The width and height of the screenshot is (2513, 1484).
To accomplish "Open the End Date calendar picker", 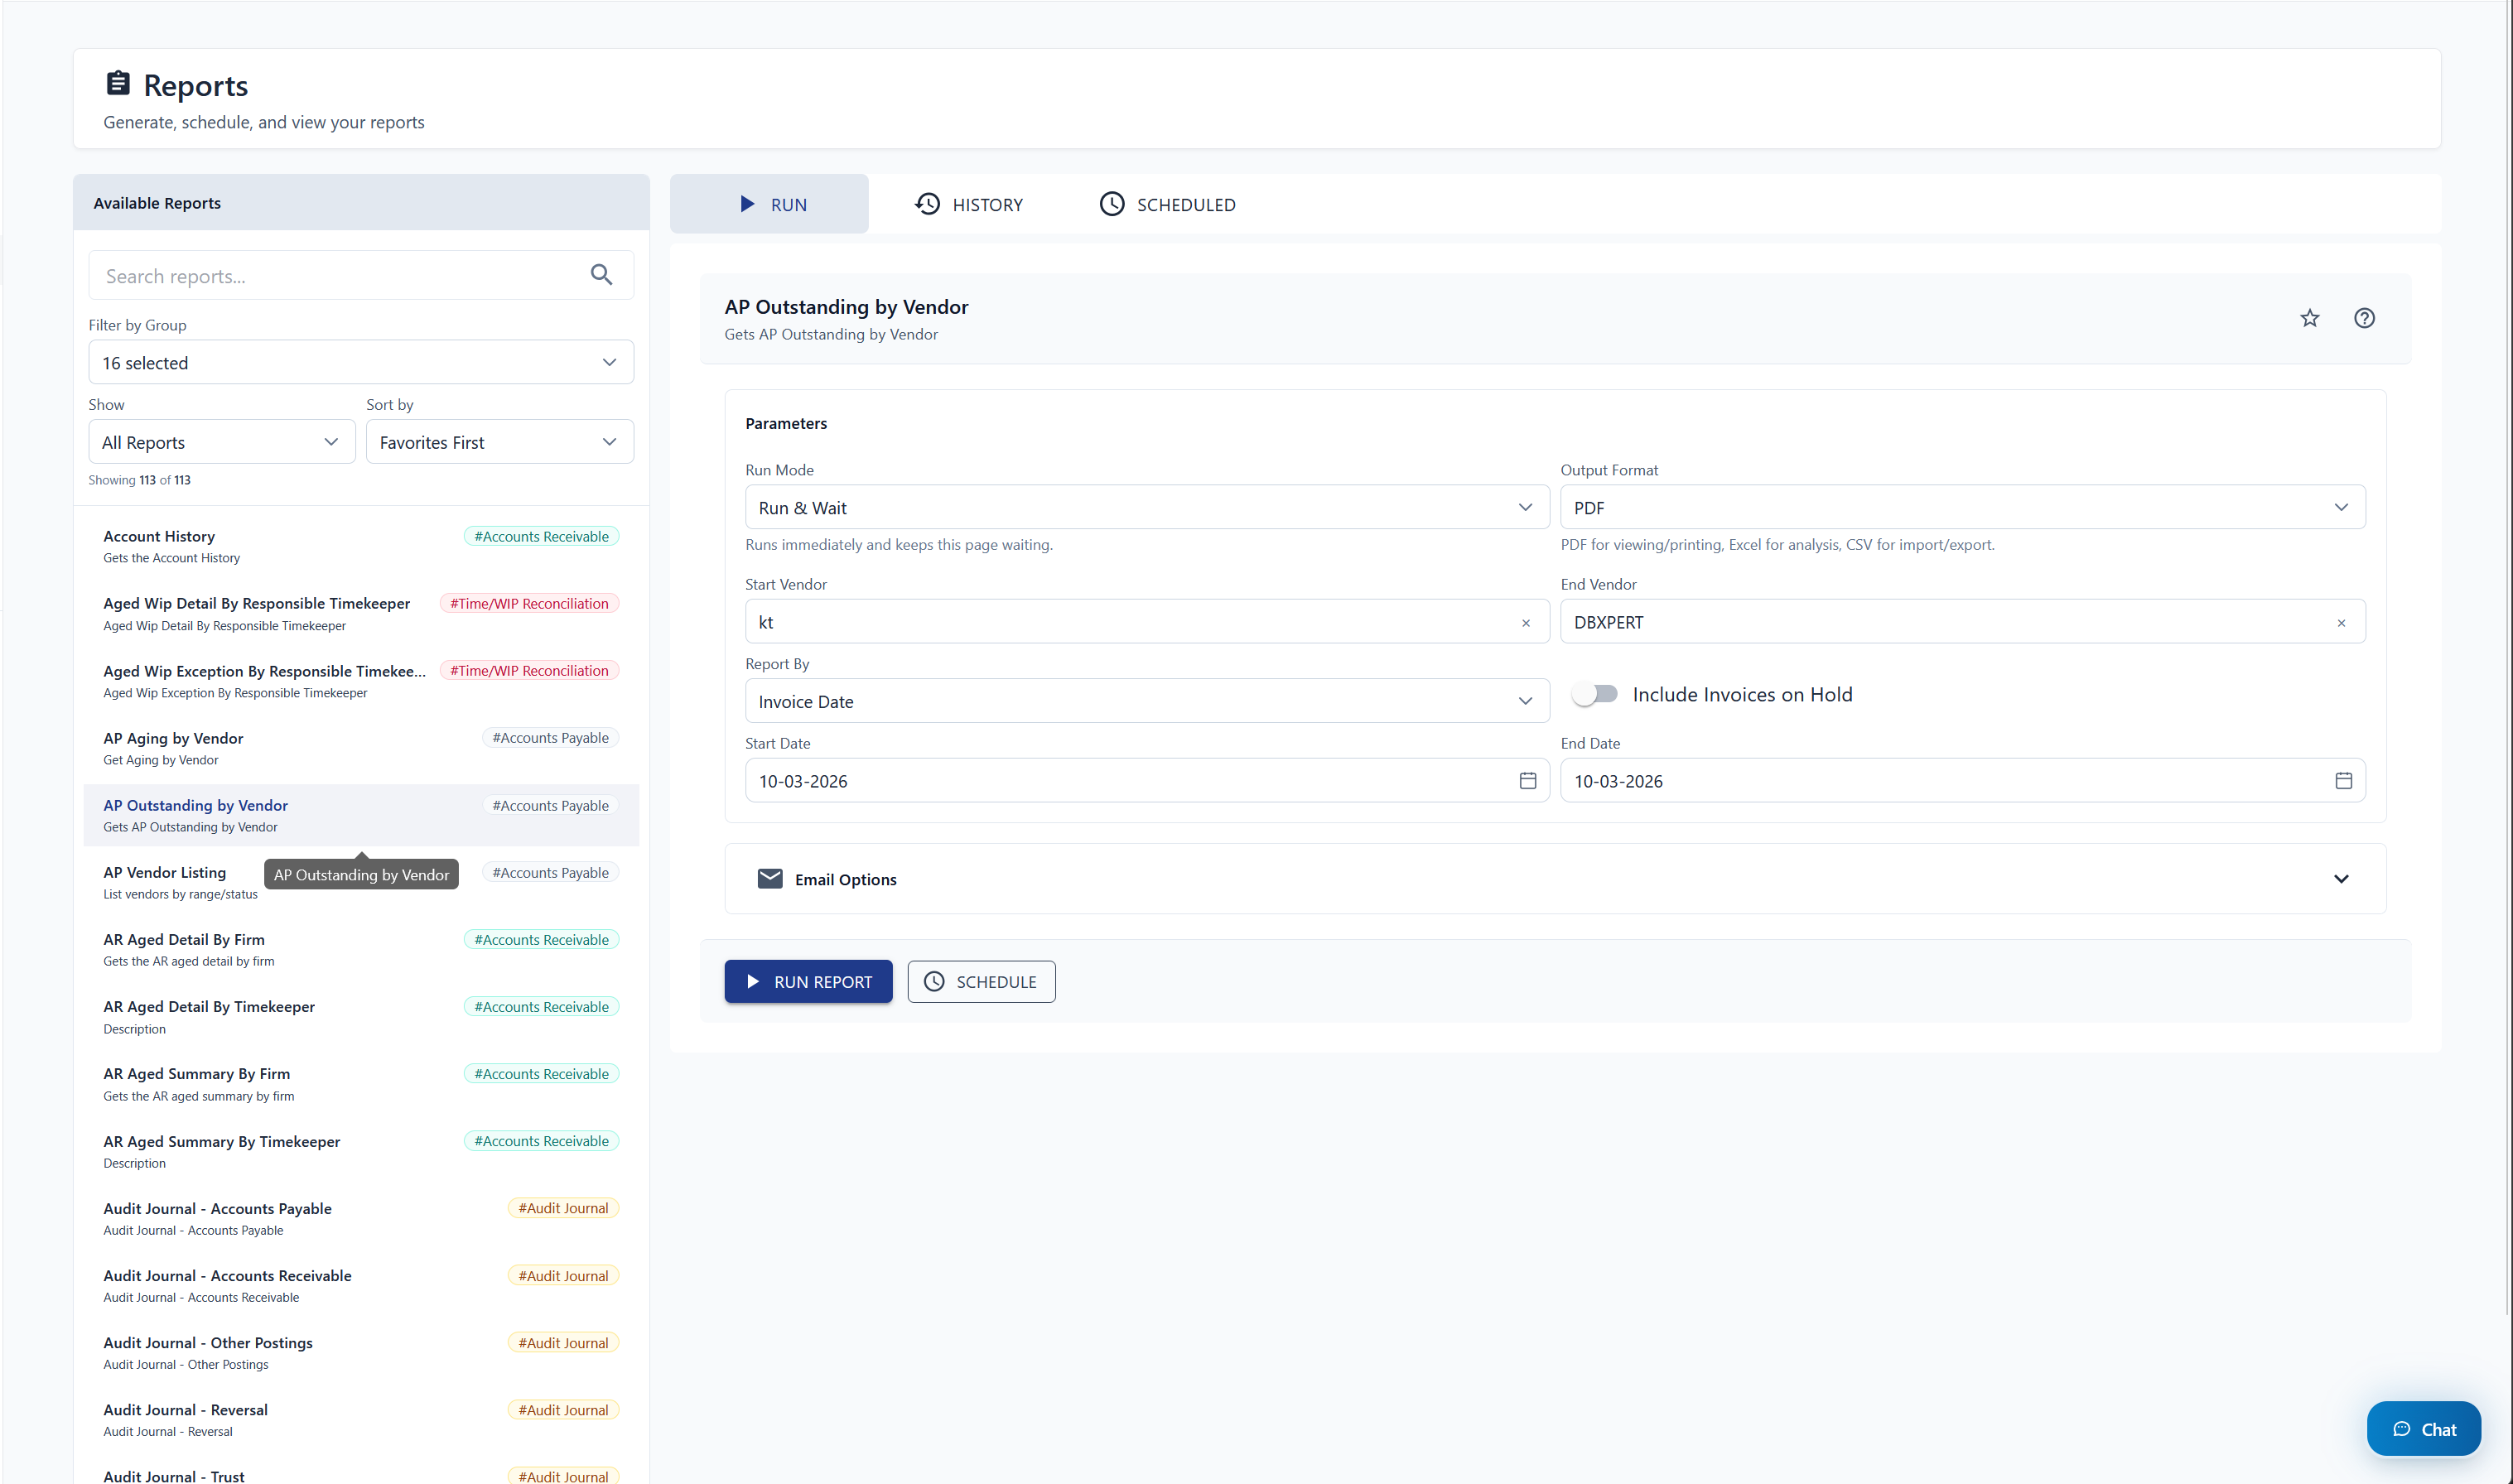I will [x=2344, y=780].
